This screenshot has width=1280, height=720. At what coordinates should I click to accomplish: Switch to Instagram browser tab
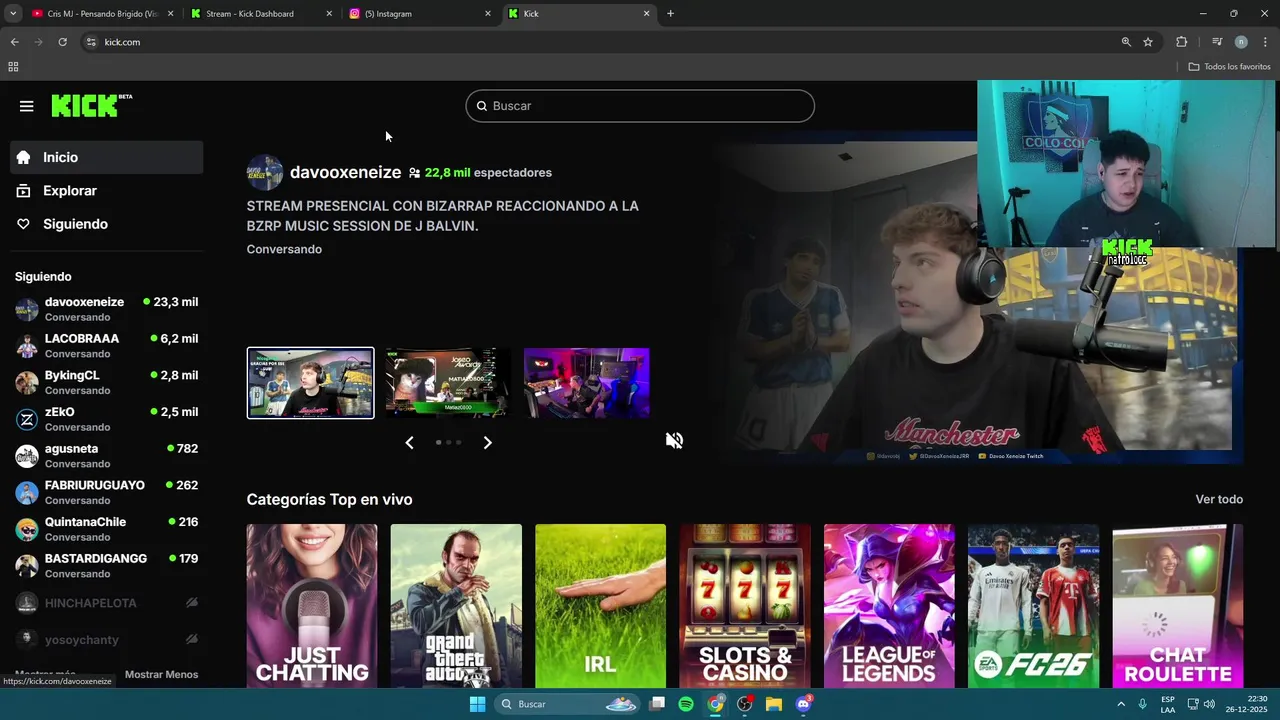pos(420,14)
